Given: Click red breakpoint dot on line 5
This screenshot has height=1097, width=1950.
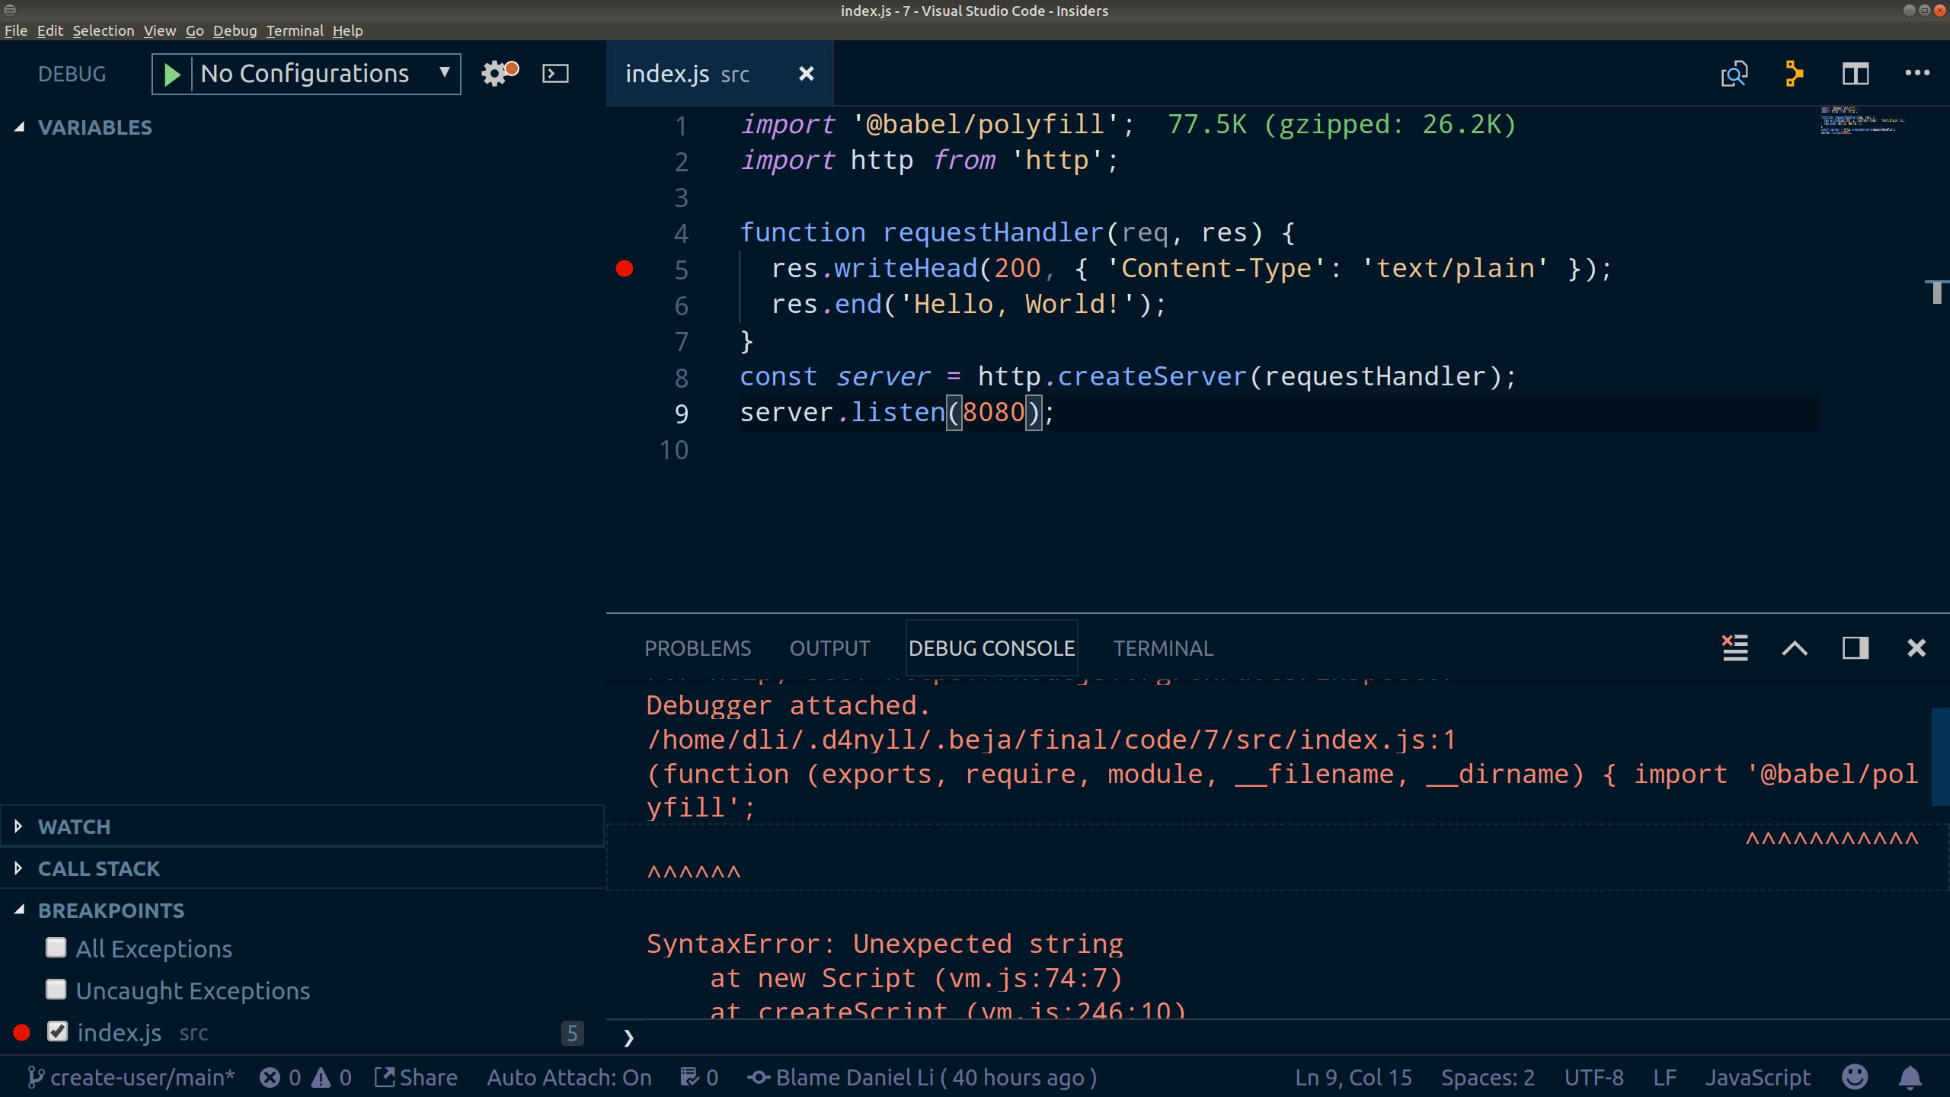Looking at the screenshot, I should point(625,268).
